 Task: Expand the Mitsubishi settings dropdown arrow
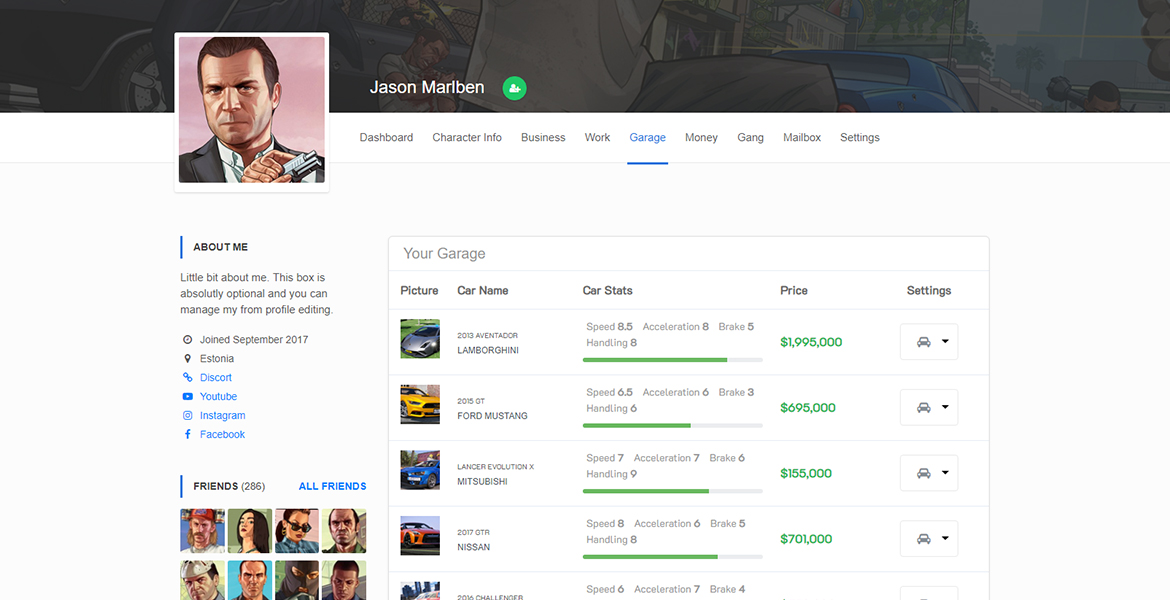coord(945,473)
